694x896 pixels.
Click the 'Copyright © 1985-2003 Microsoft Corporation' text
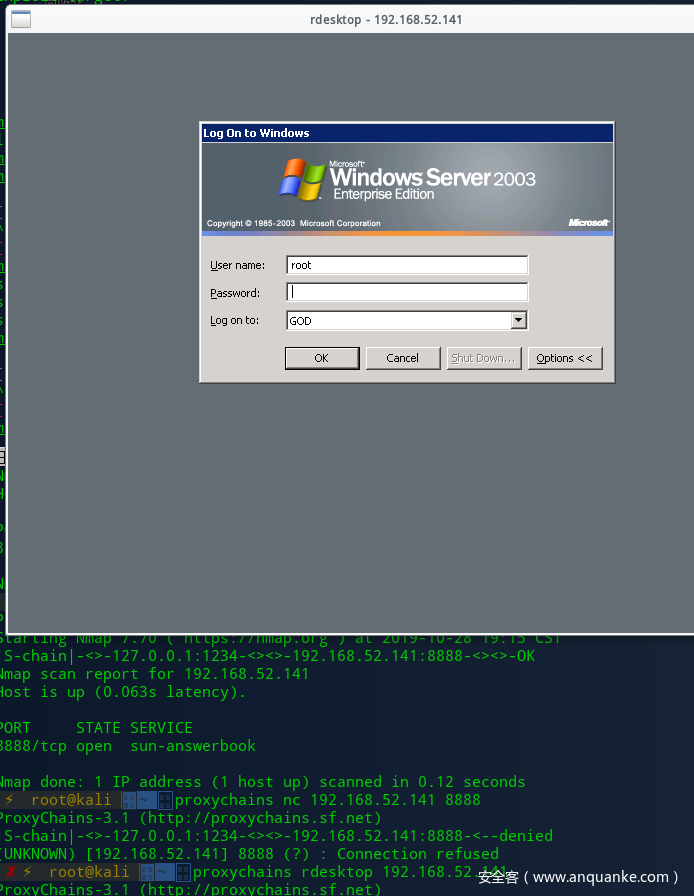click(293, 223)
